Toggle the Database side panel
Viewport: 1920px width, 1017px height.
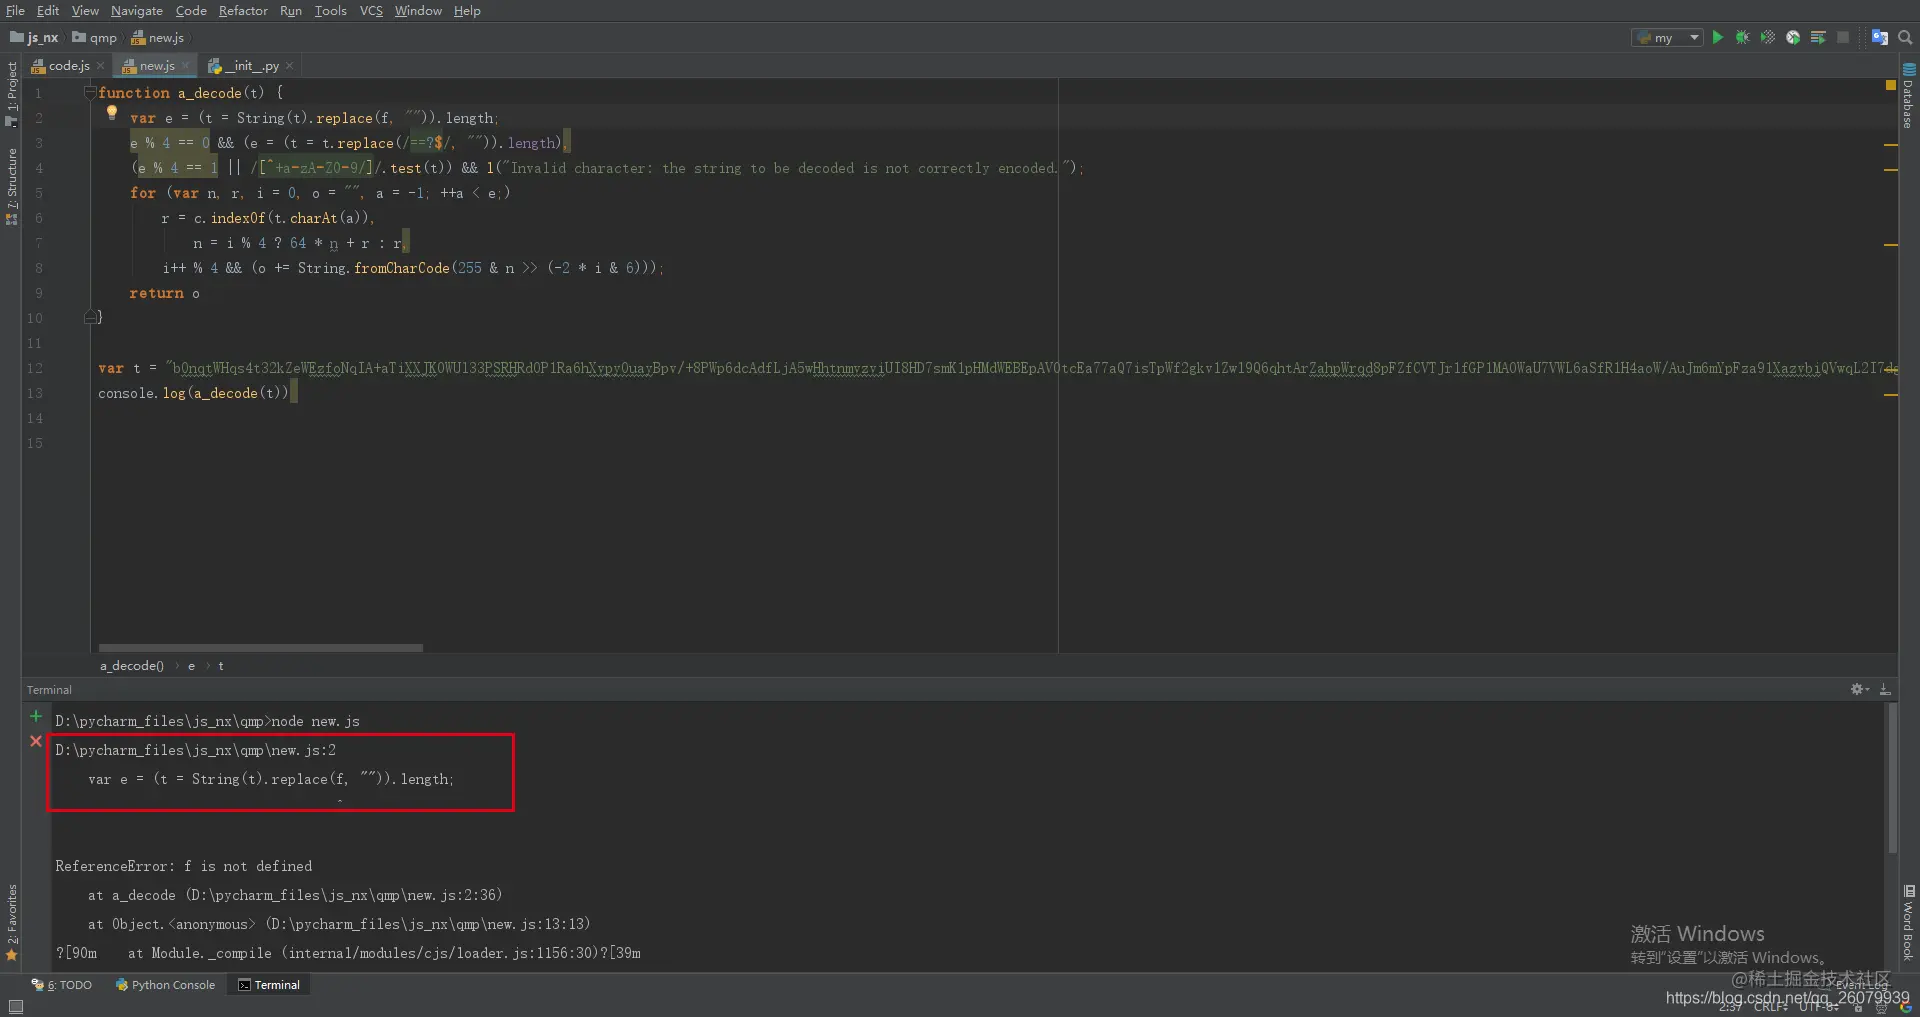pyautogui.click(x=1908, y=97)
